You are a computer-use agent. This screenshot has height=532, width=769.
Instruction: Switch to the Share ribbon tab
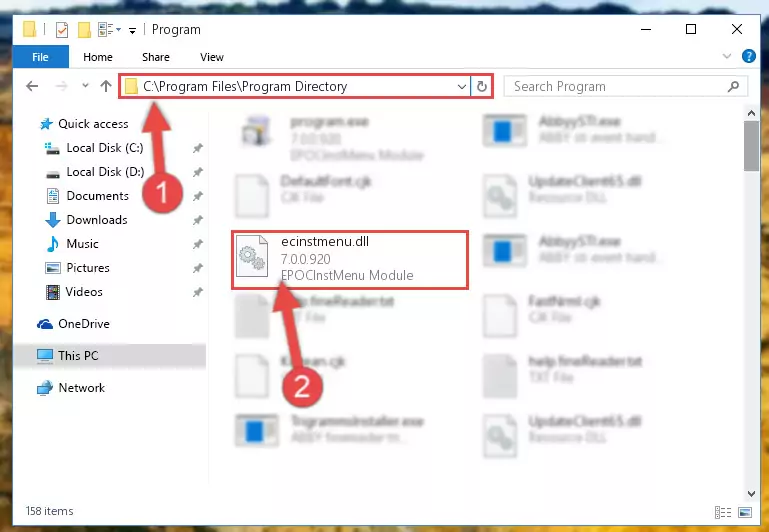(155, 57)
